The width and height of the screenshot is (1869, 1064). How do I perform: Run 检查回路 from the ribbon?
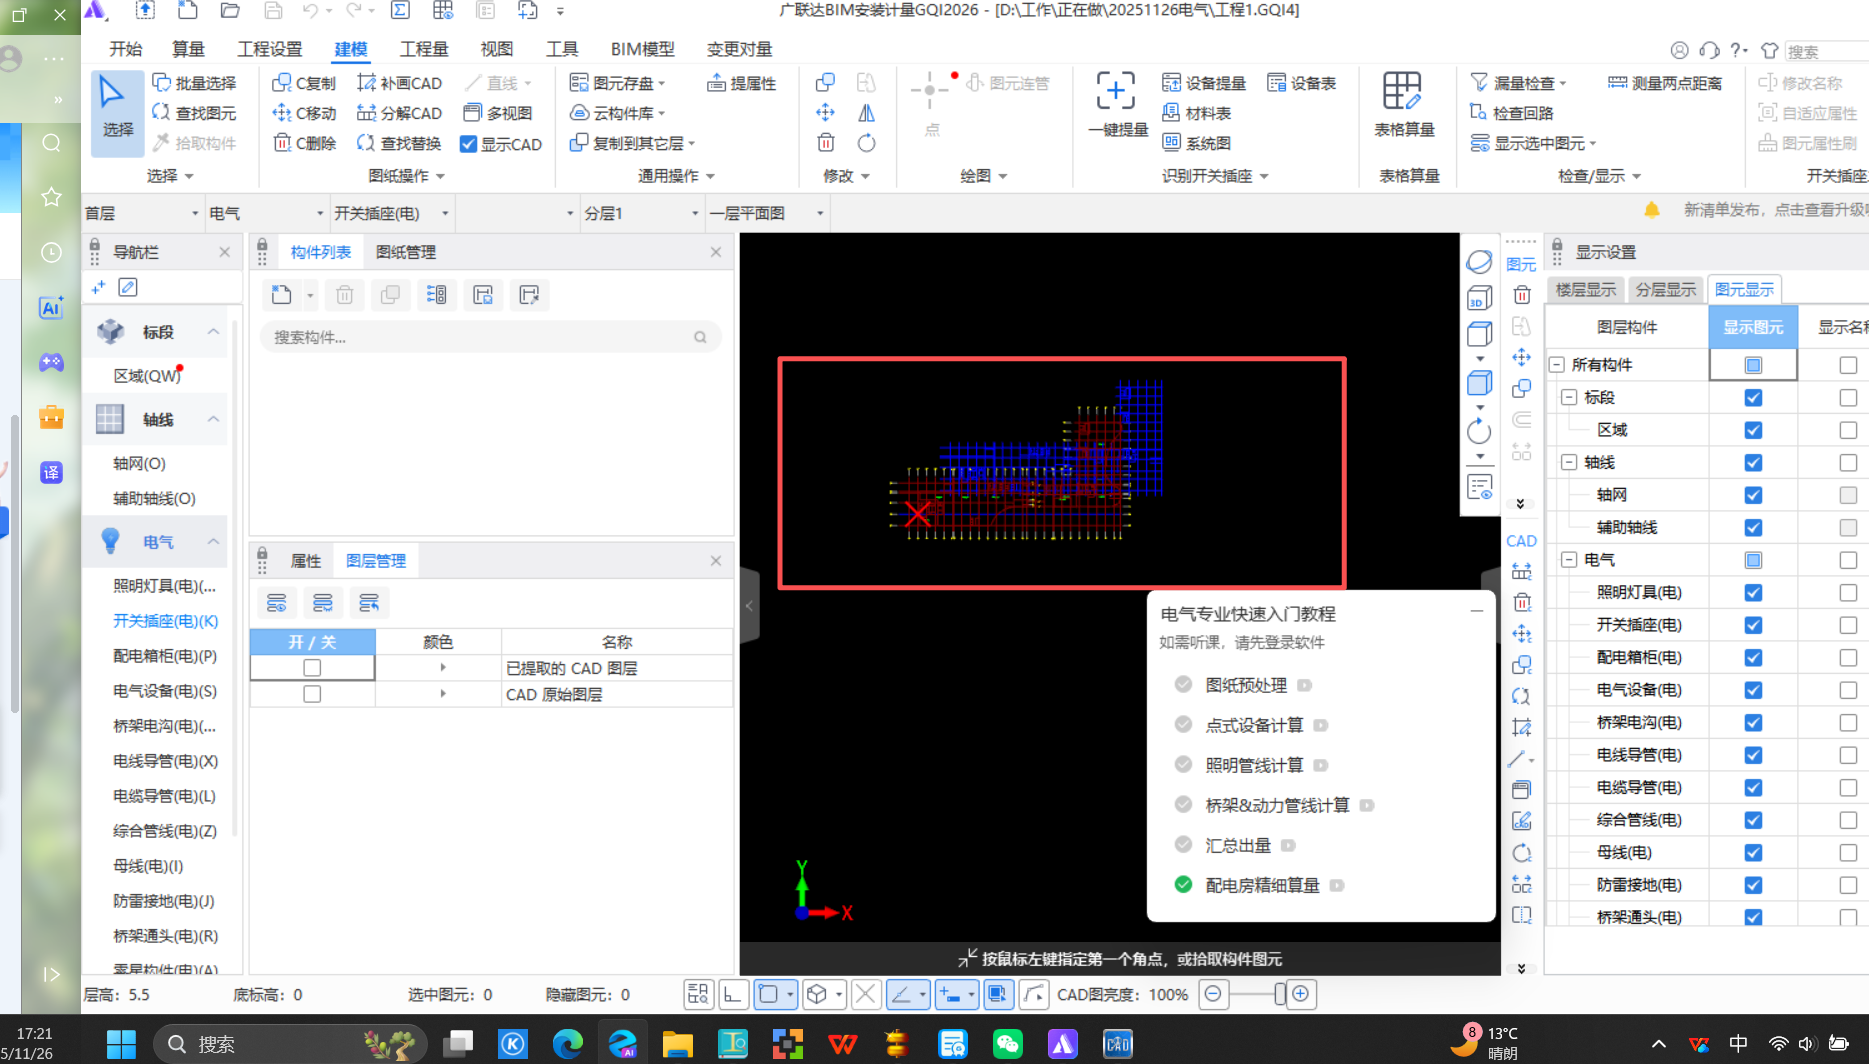tap(1514, 112)
